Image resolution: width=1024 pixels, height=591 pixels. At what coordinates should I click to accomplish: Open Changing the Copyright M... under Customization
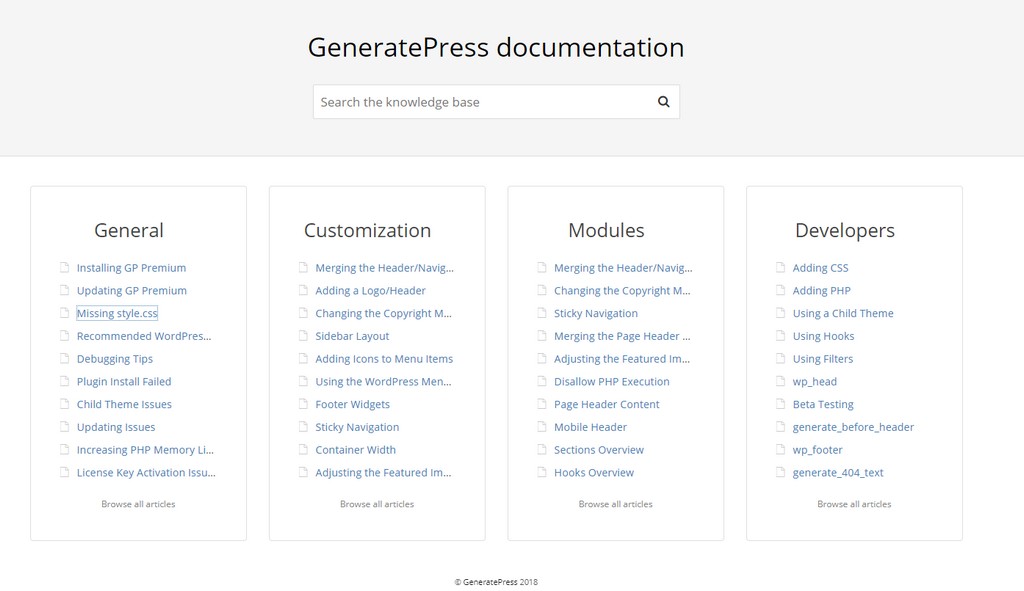click(383, 313)
